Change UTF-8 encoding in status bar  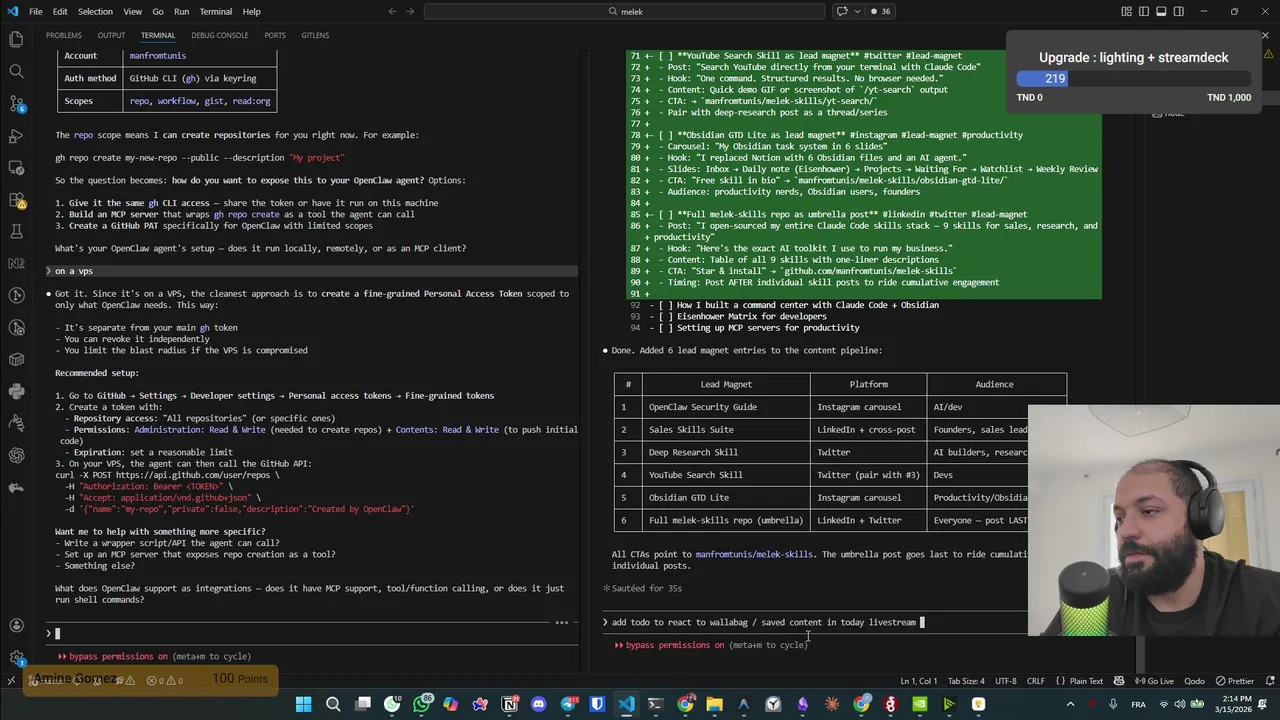[x=1005, y=681]
